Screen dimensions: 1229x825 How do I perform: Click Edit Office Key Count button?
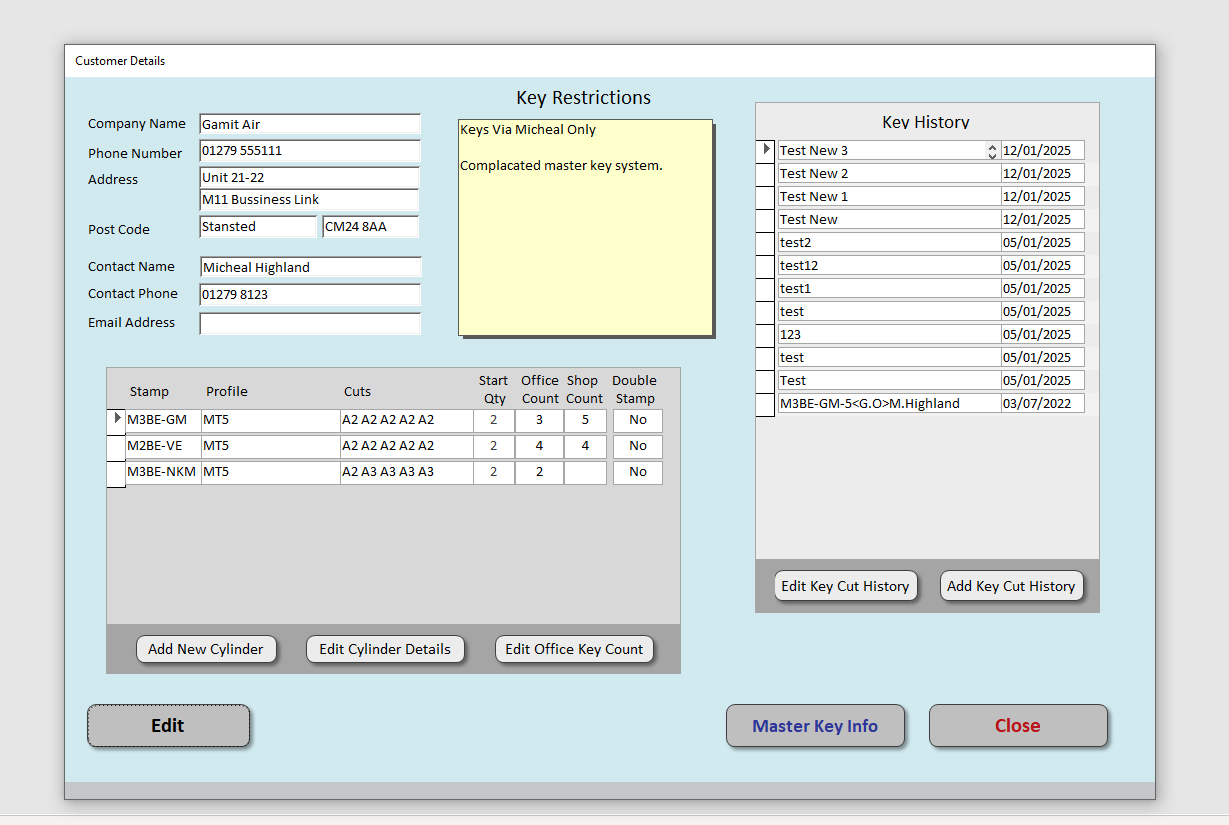point(574,649)
